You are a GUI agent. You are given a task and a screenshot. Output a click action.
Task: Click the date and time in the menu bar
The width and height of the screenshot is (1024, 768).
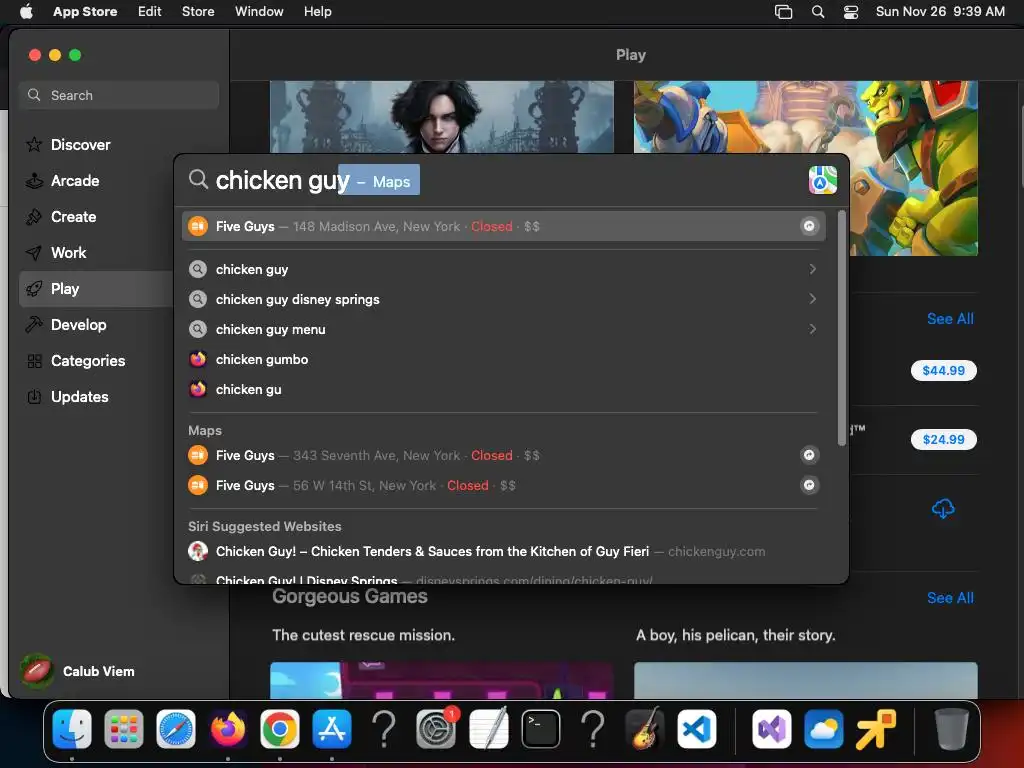click(940, 11)
